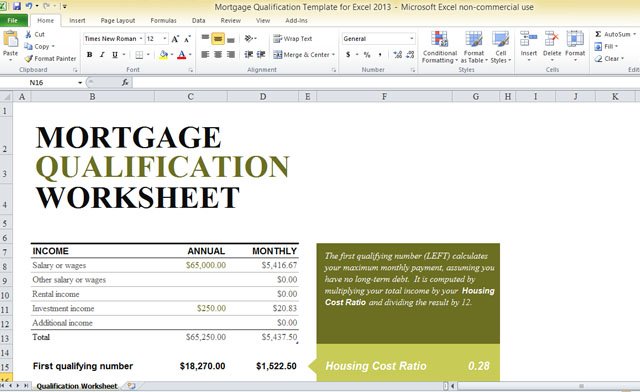This screenshot has width=640, height=392.
Task: Click the Percent Style icon
Action: click(x=367, y=54)
